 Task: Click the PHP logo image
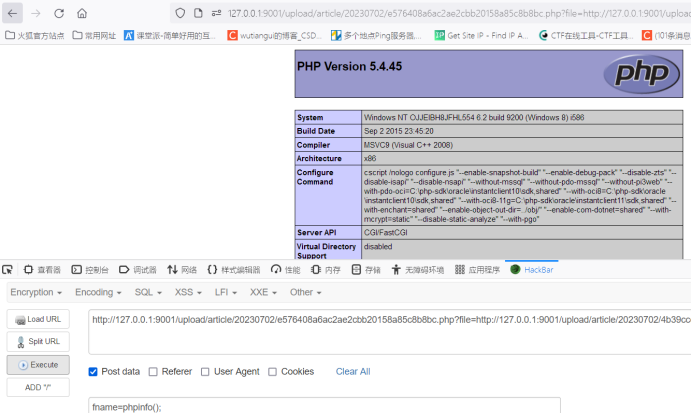click(x=641, y=74)
